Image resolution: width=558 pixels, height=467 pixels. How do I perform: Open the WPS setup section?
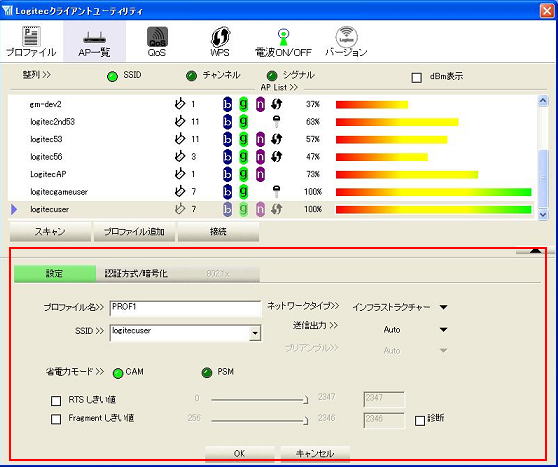(220, 41)
